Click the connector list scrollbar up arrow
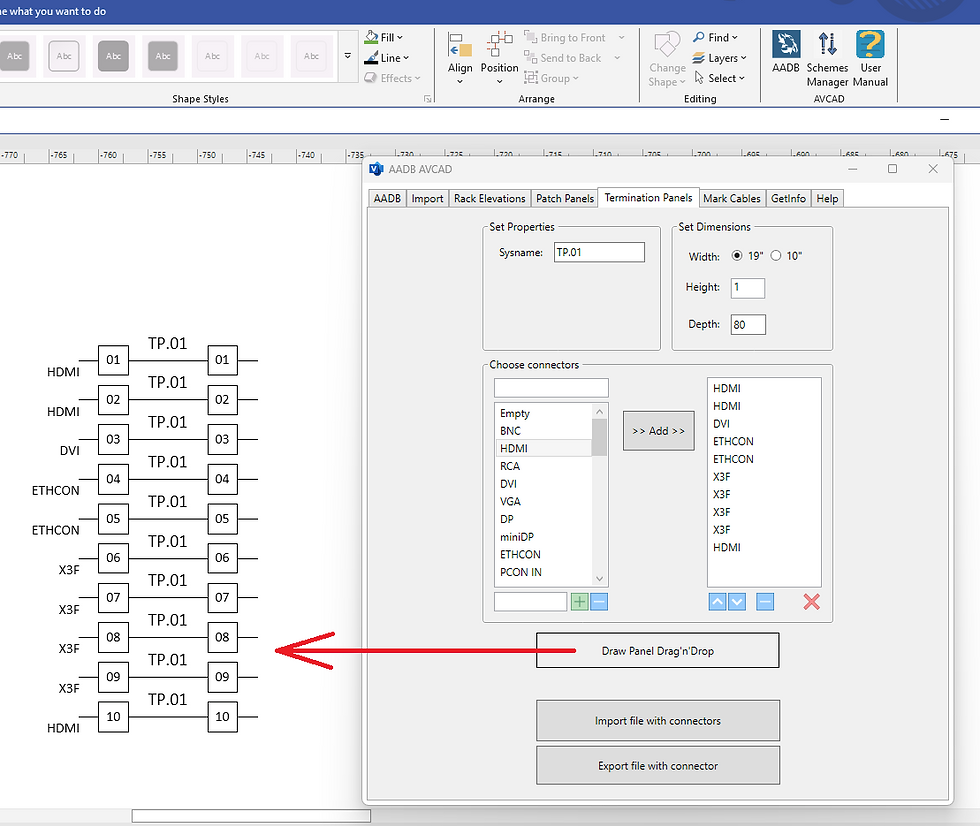Image resolution: width=980 pixels, height=826 pixels. [x=599, y=411]
